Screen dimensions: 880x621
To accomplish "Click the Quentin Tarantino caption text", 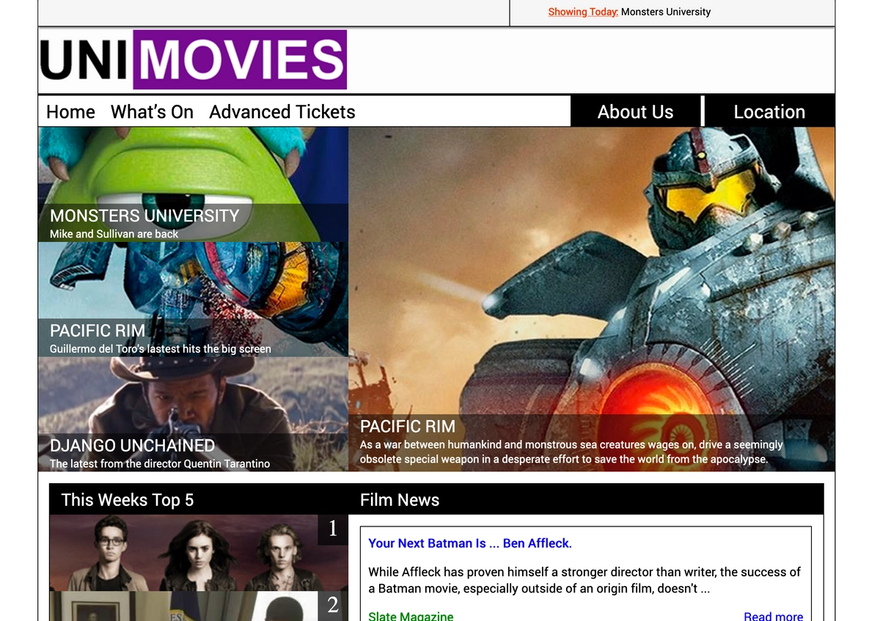I will tap(160, 464).
